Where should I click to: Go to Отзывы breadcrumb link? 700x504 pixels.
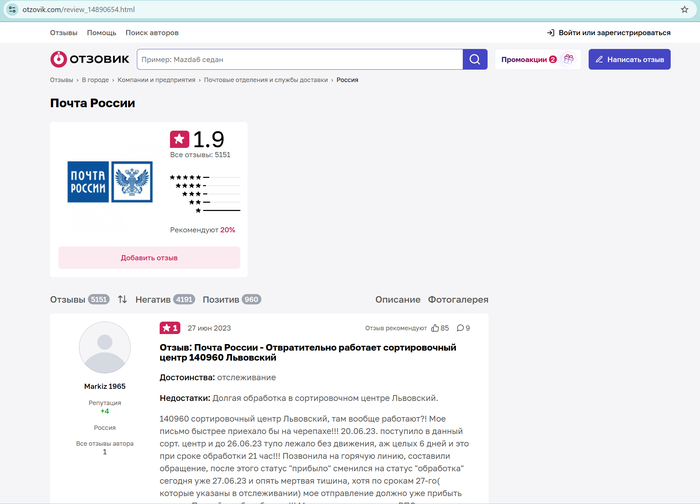click(x=61, y=80)
